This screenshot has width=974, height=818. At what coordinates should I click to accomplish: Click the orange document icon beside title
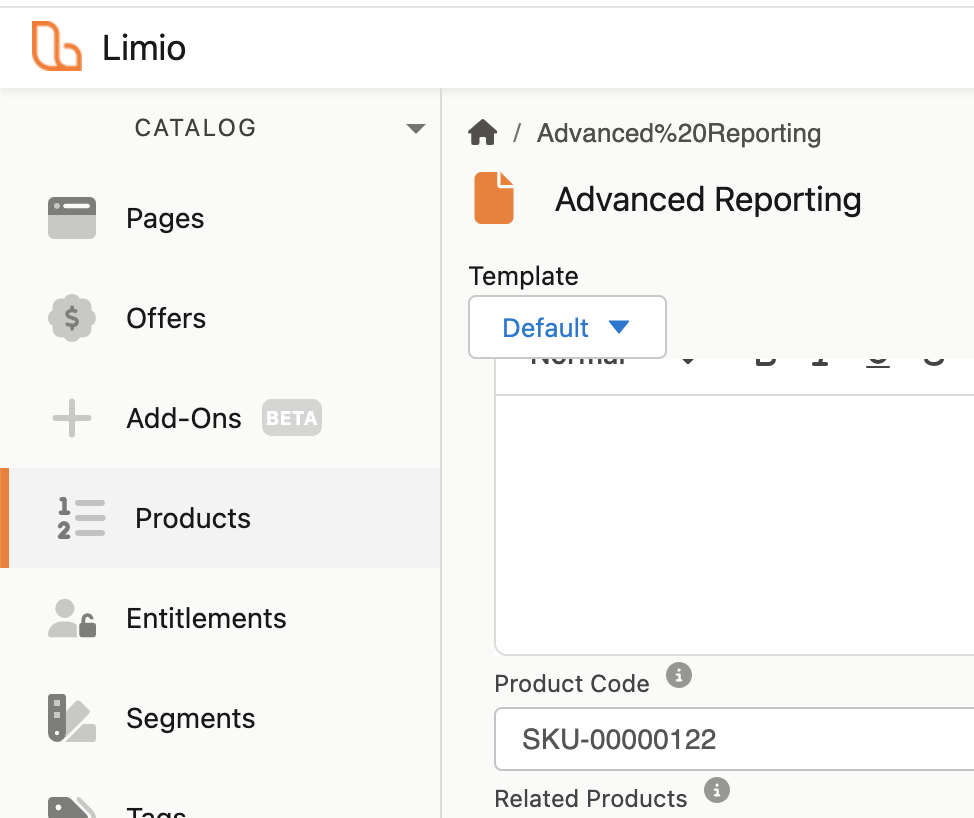pyautogui.click(x=494, y=198)
